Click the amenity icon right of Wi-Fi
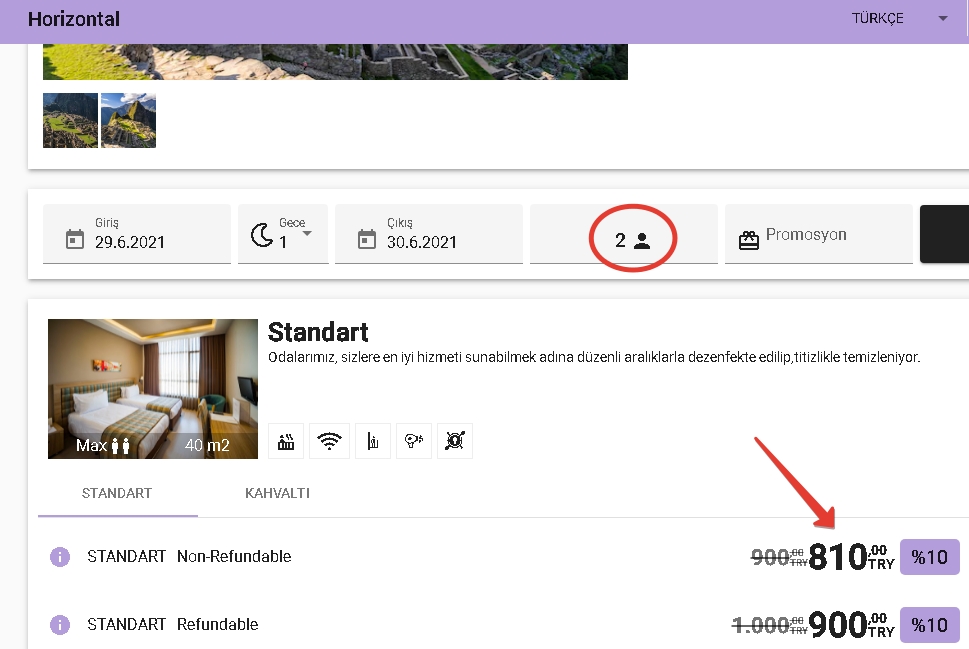Viewport: 969px width, 649px height. (371, 441)
